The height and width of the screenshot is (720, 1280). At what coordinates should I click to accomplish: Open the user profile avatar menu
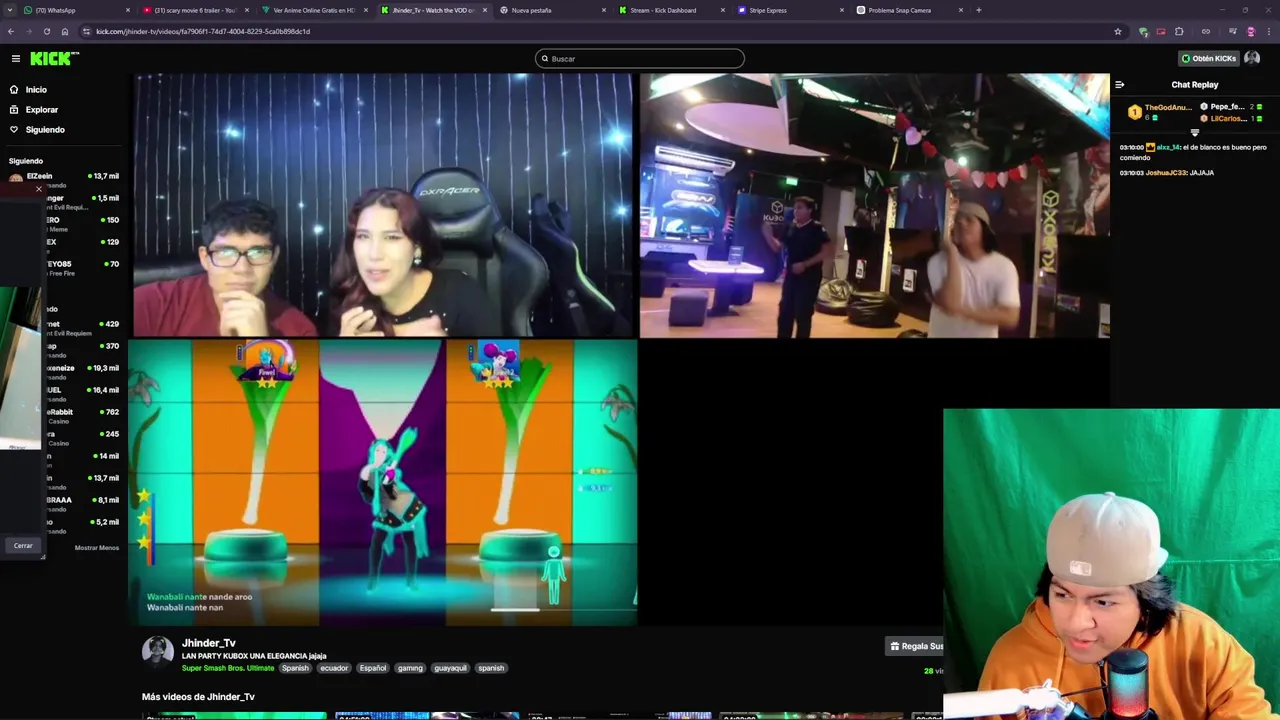(x=1252, y=59)
